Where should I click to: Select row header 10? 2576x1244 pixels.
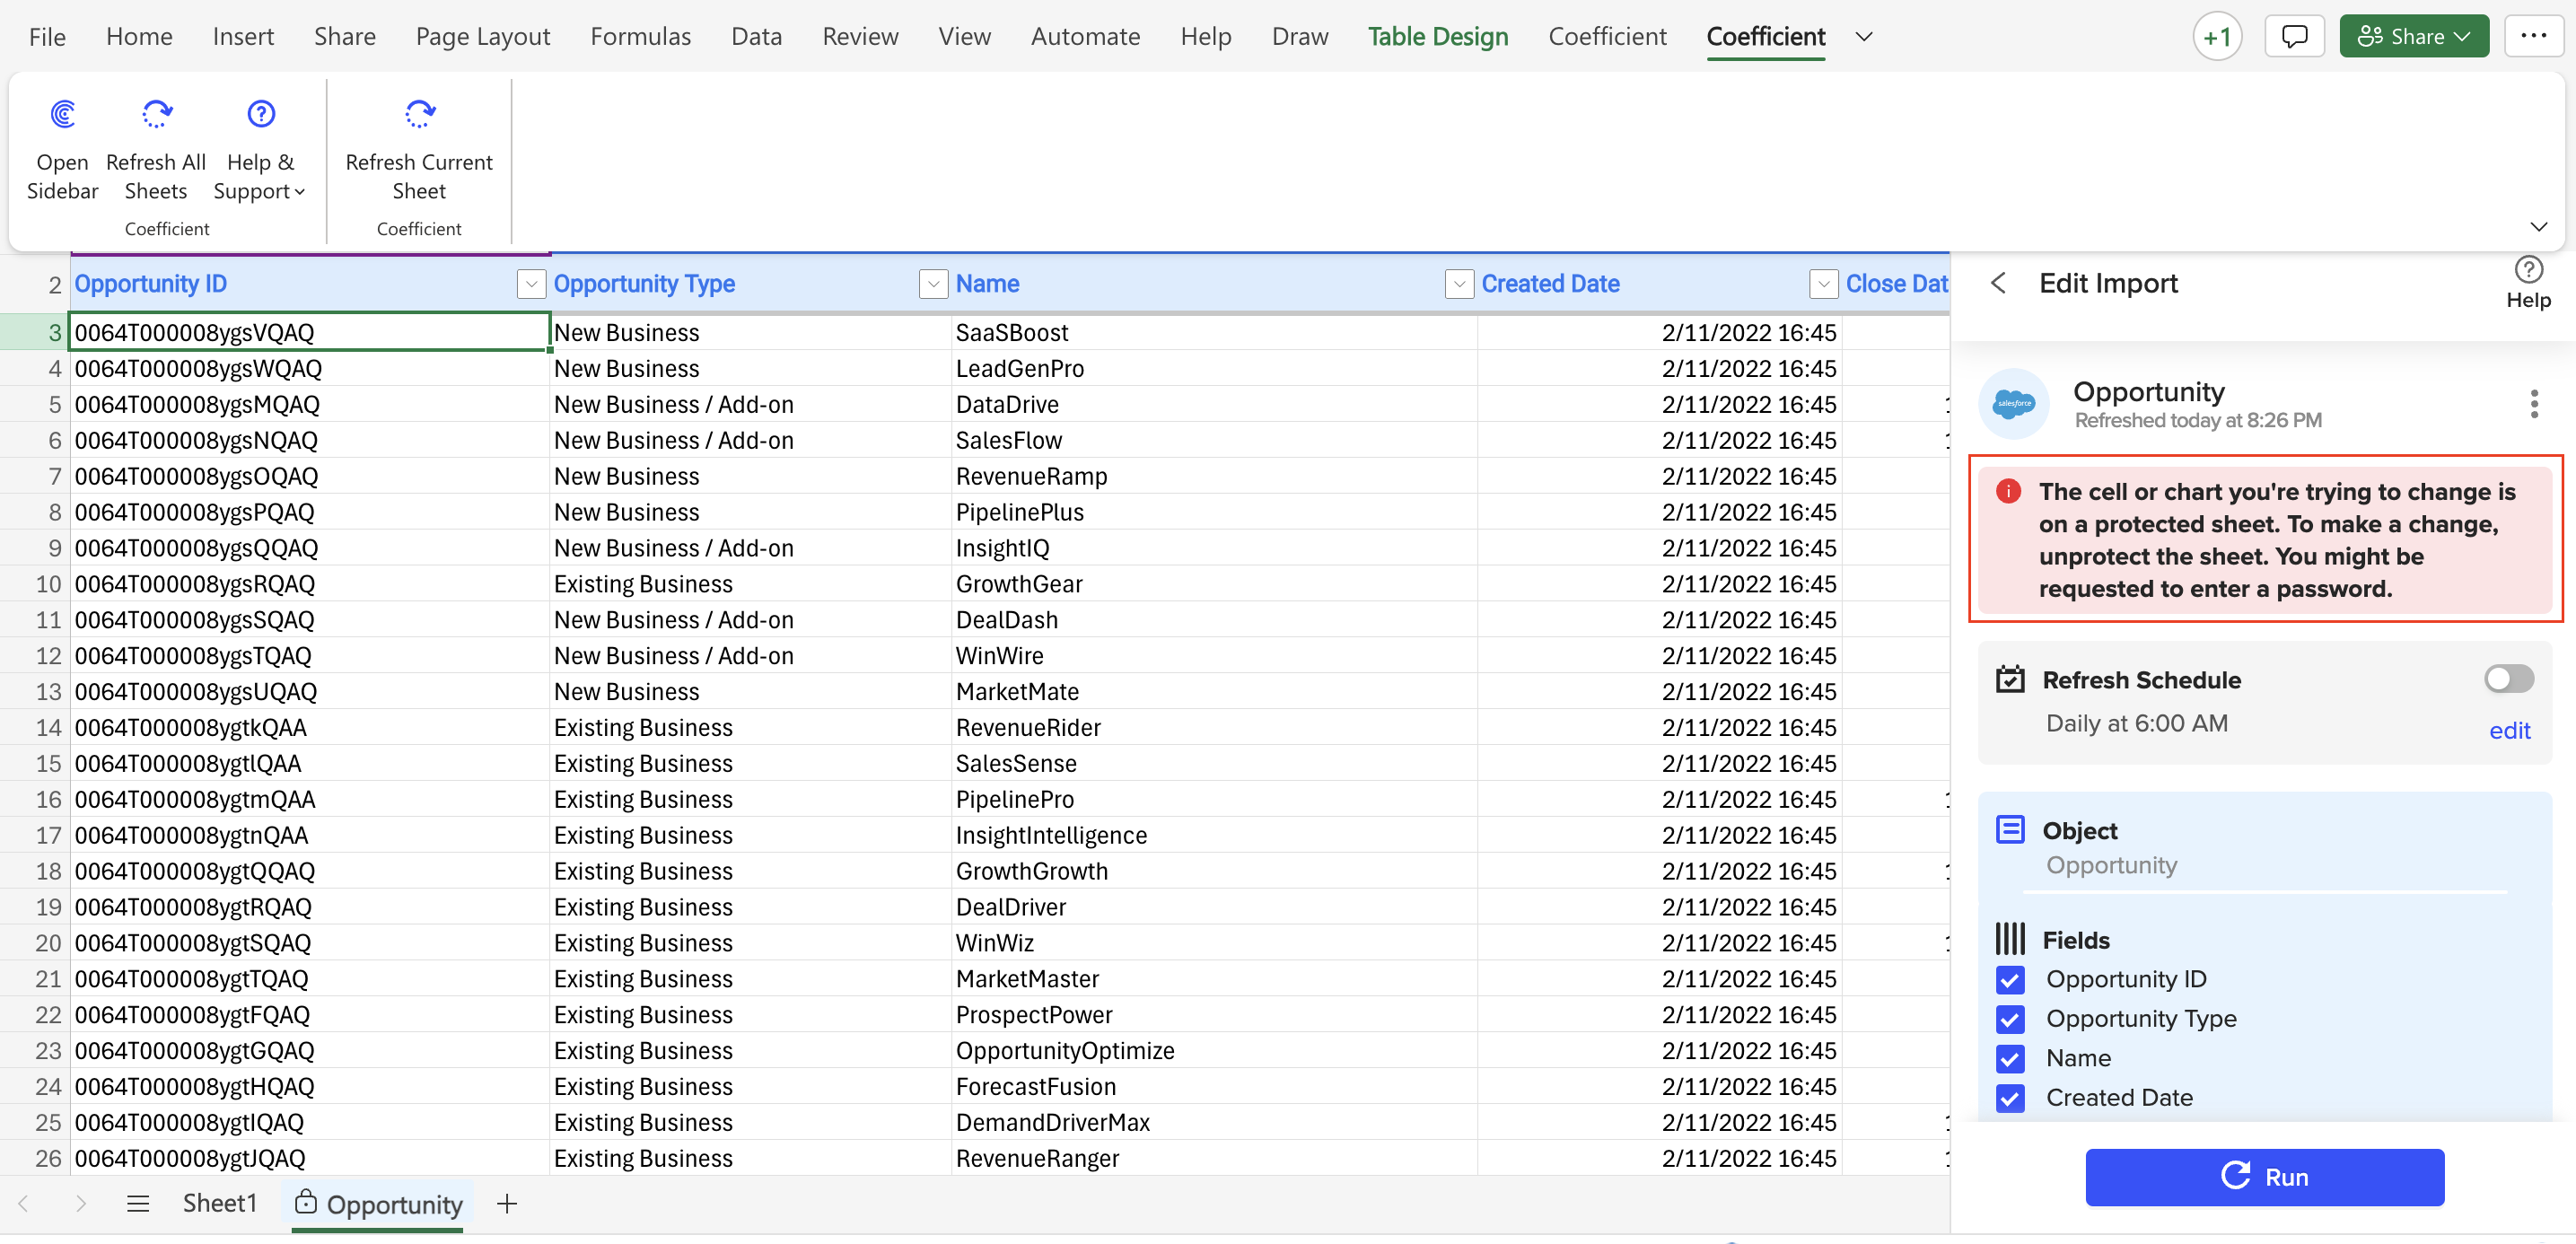click(35, 584)
